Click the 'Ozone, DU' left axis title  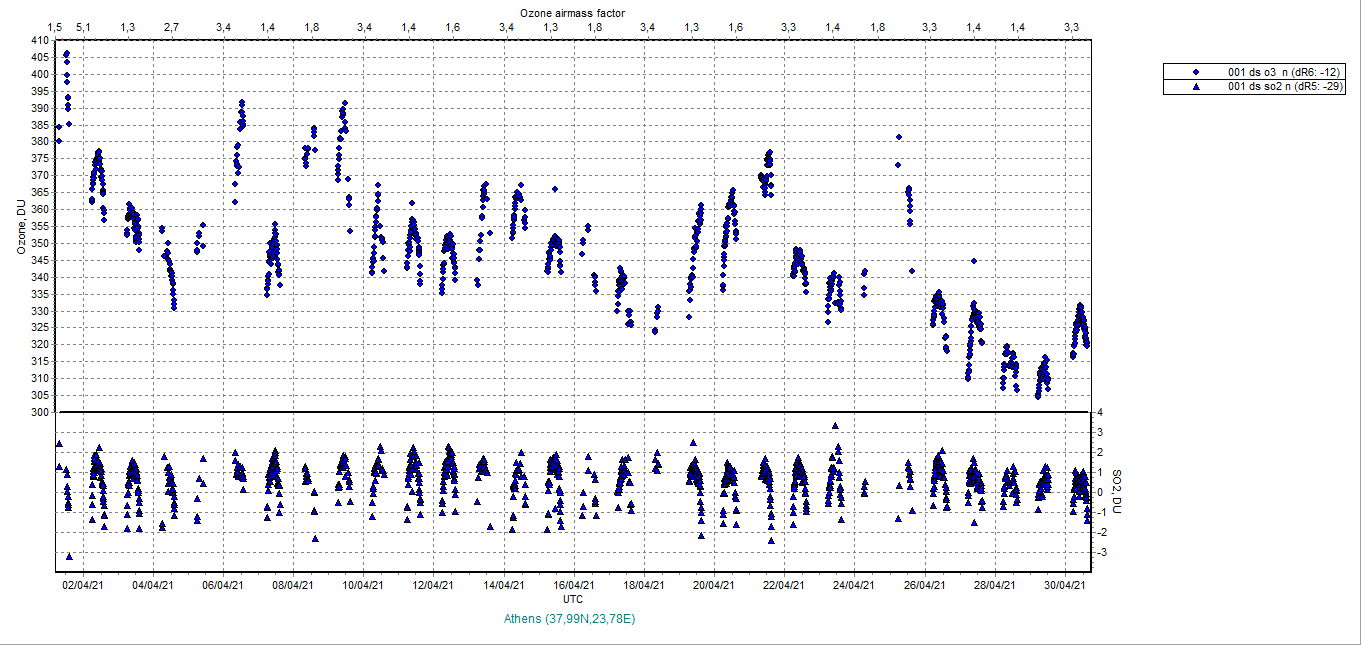(x=21, y=227)
